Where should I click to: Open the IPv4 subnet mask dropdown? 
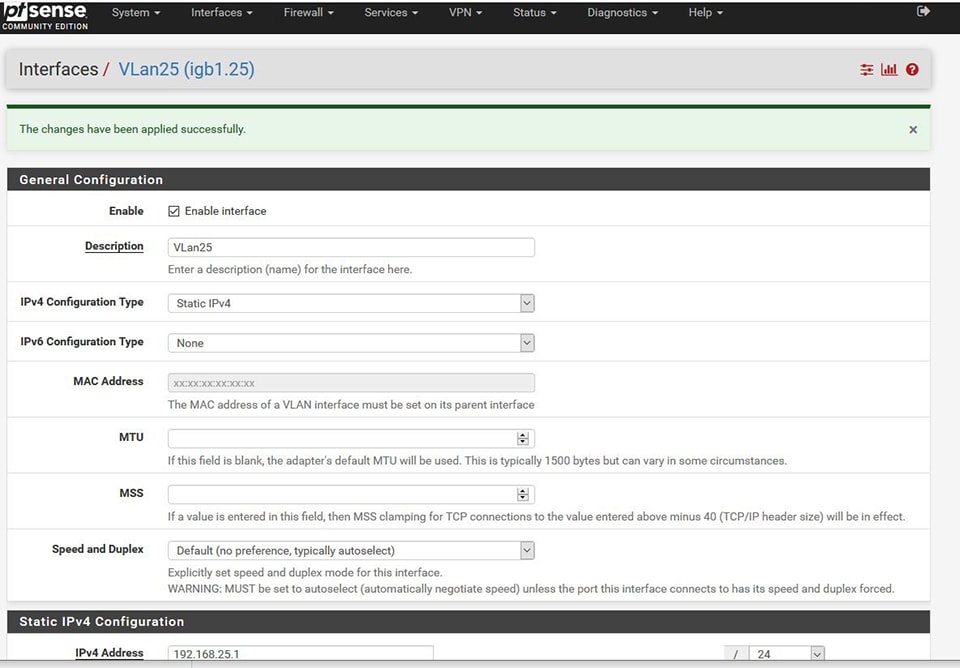787,655
